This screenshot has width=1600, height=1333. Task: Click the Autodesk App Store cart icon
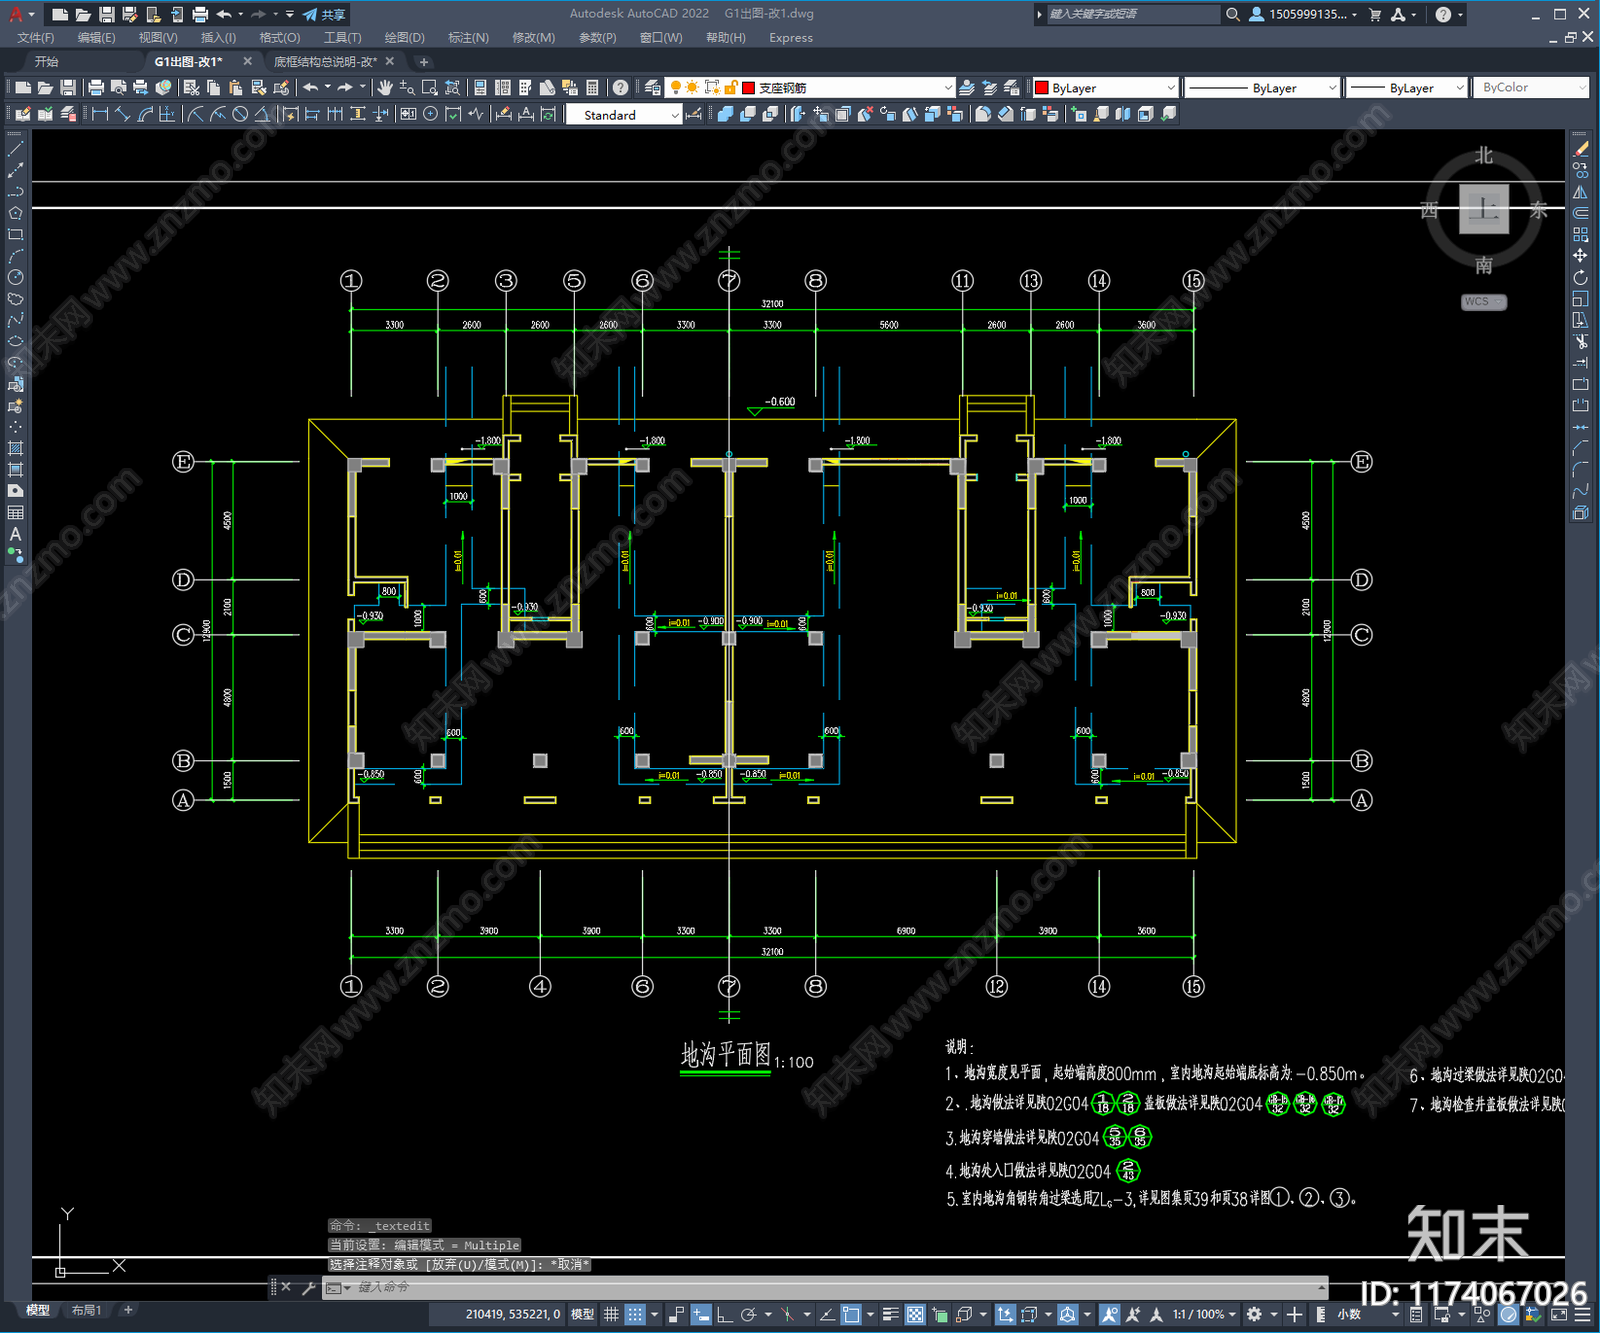[1375, 14]
